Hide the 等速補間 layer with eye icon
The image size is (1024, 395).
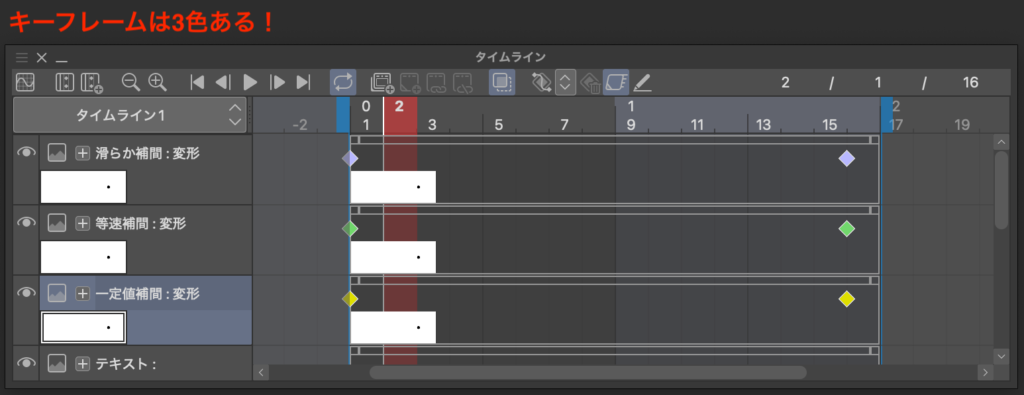pyautogui.click(x=26, y=223)
